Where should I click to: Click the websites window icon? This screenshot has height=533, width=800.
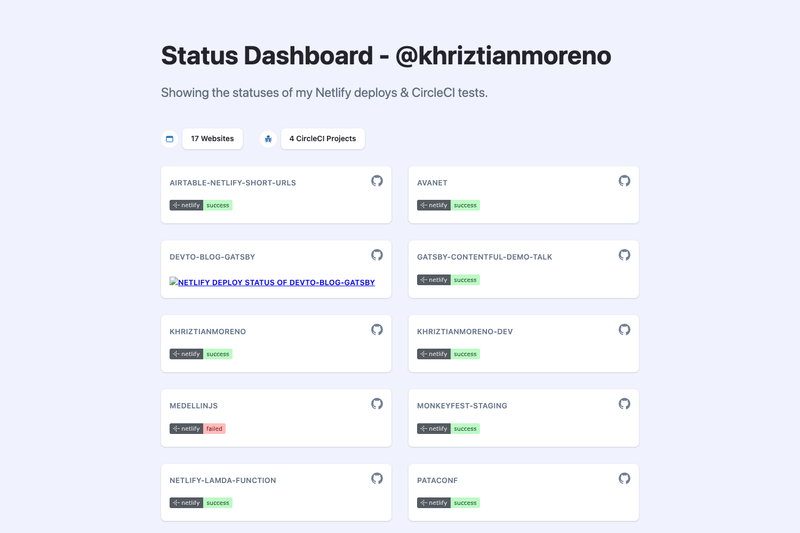pyautogui.click(x=169, y=139)
